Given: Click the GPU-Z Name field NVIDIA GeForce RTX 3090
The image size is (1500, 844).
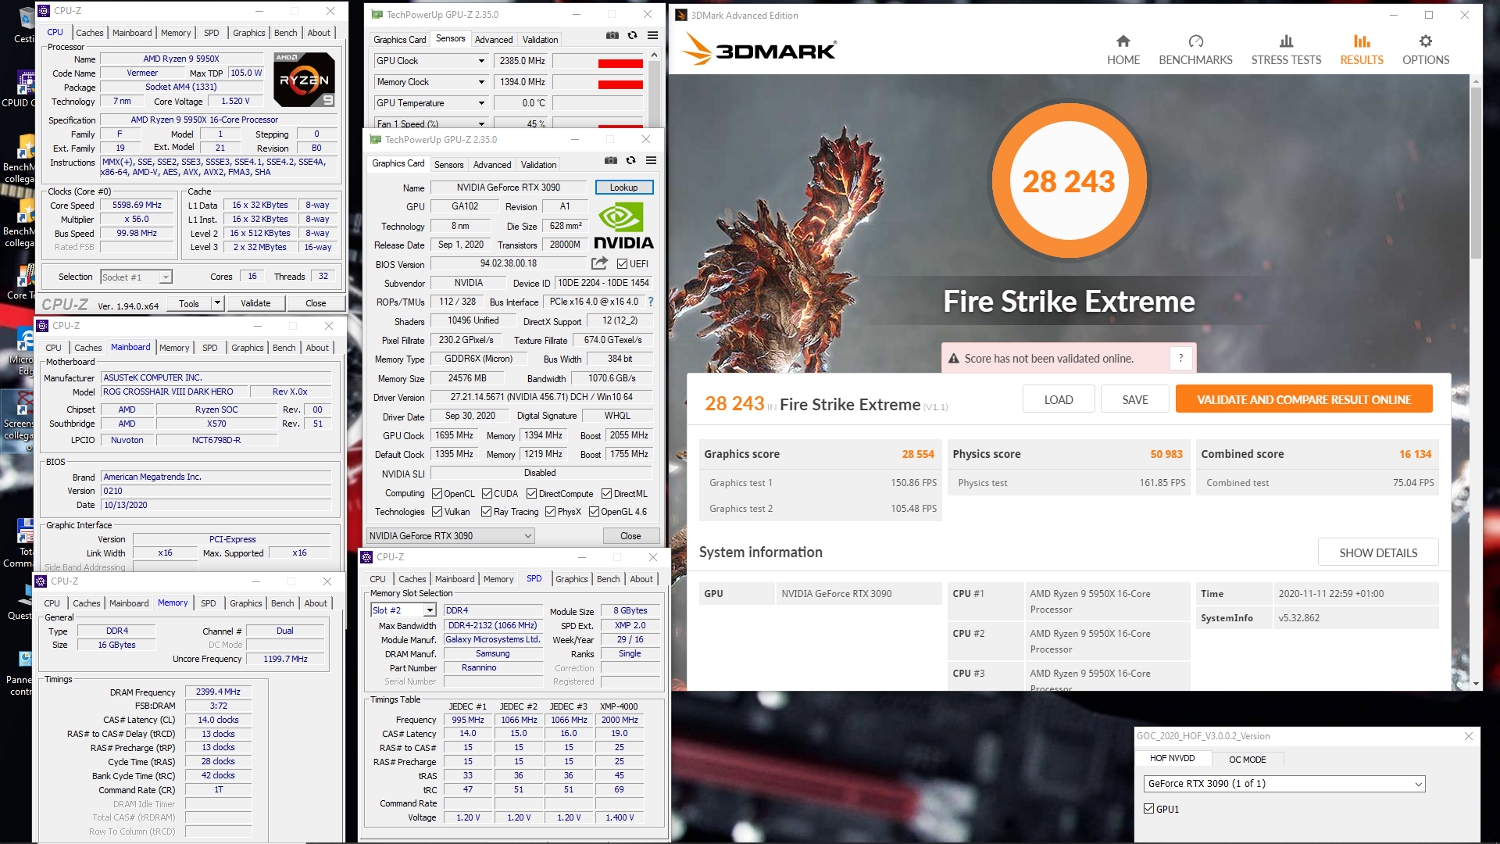Looking at the screenshot, I should (x=508, y=187).
